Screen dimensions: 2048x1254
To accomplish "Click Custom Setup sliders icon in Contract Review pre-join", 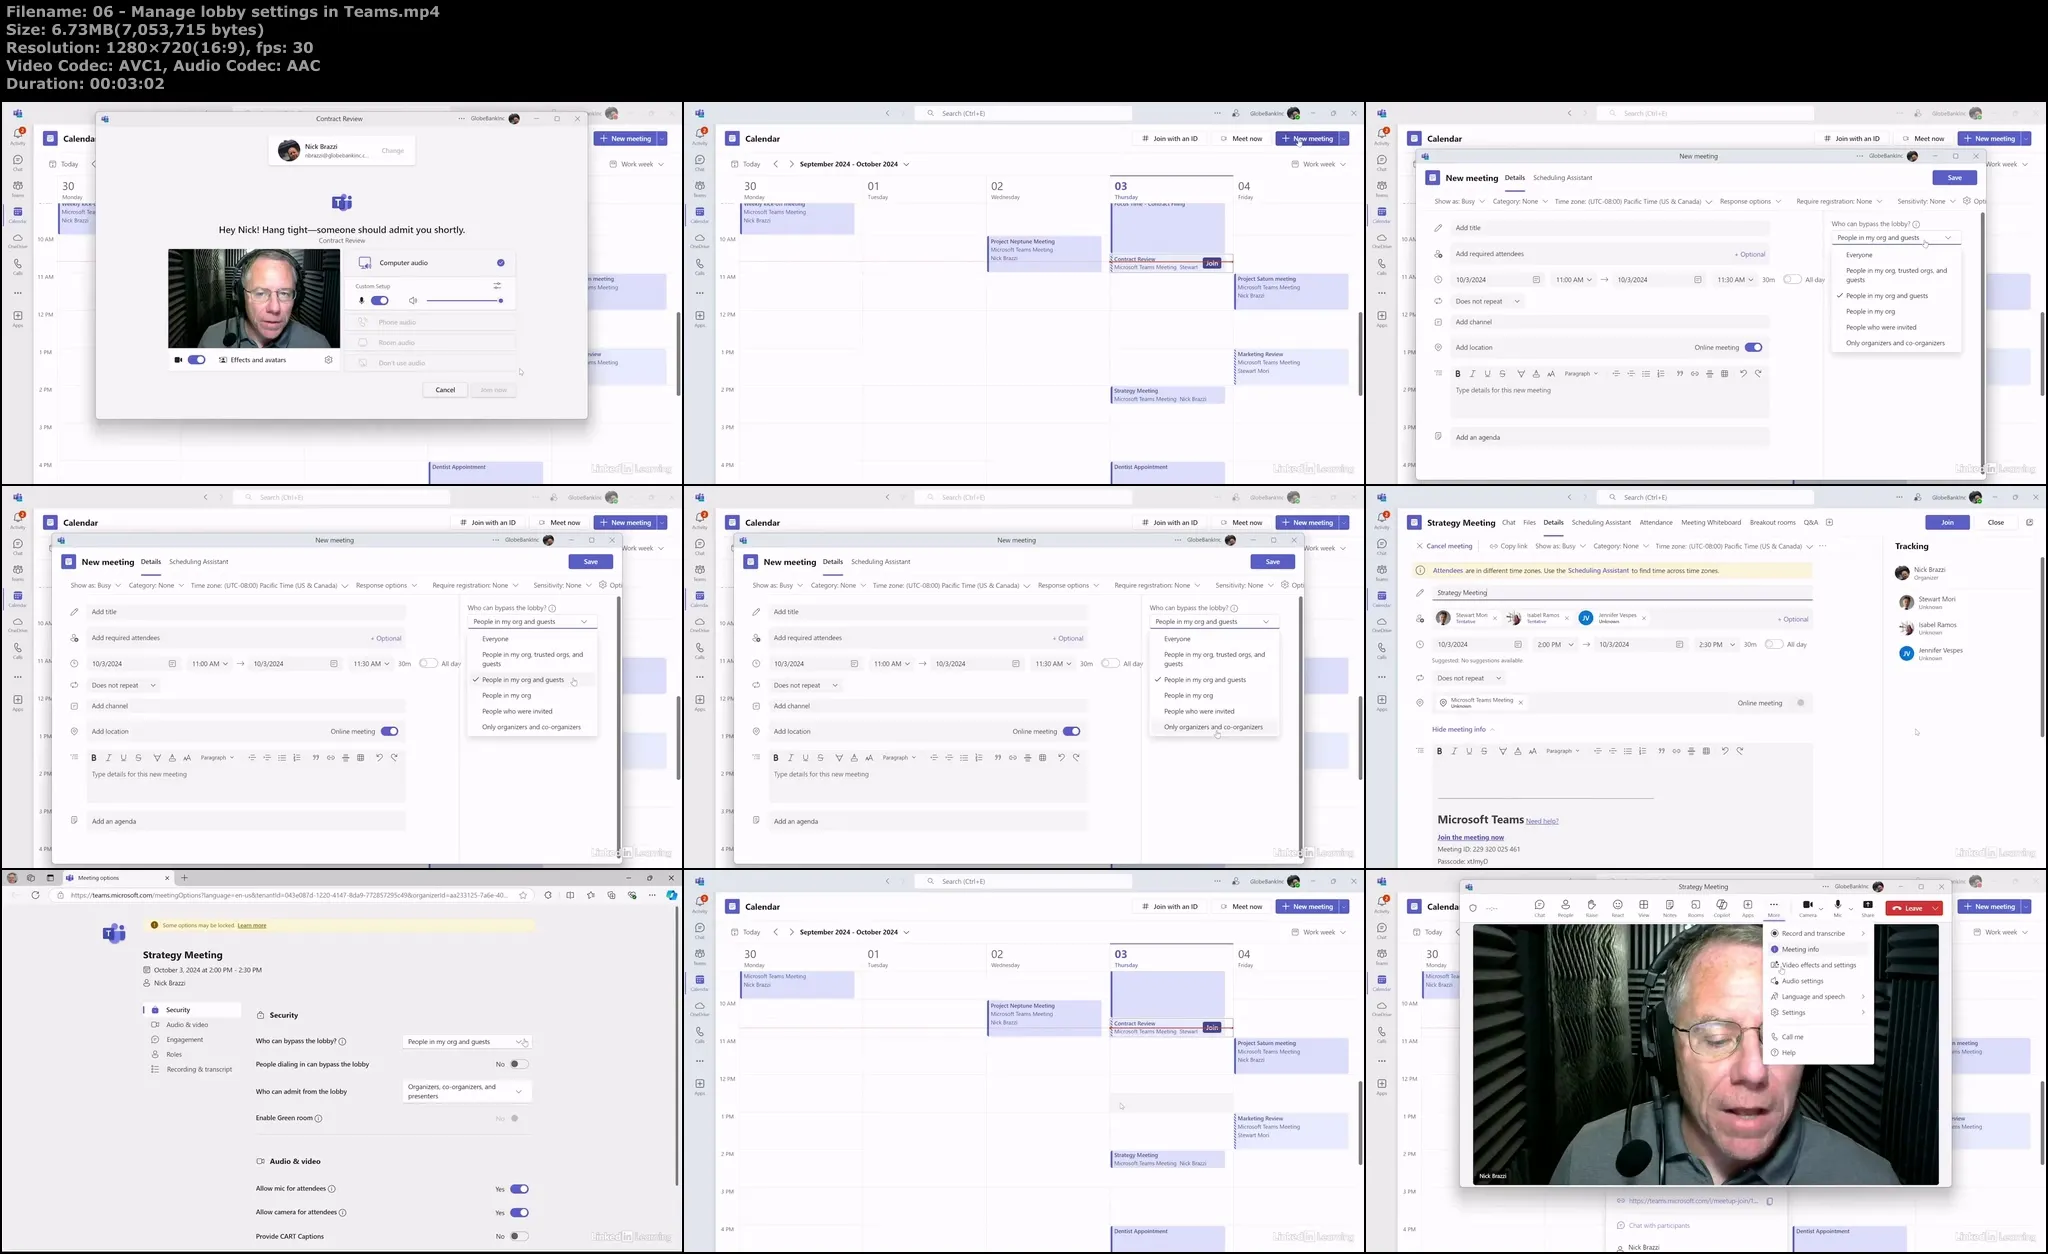I will pyautogui.click(x=497, y=286).
